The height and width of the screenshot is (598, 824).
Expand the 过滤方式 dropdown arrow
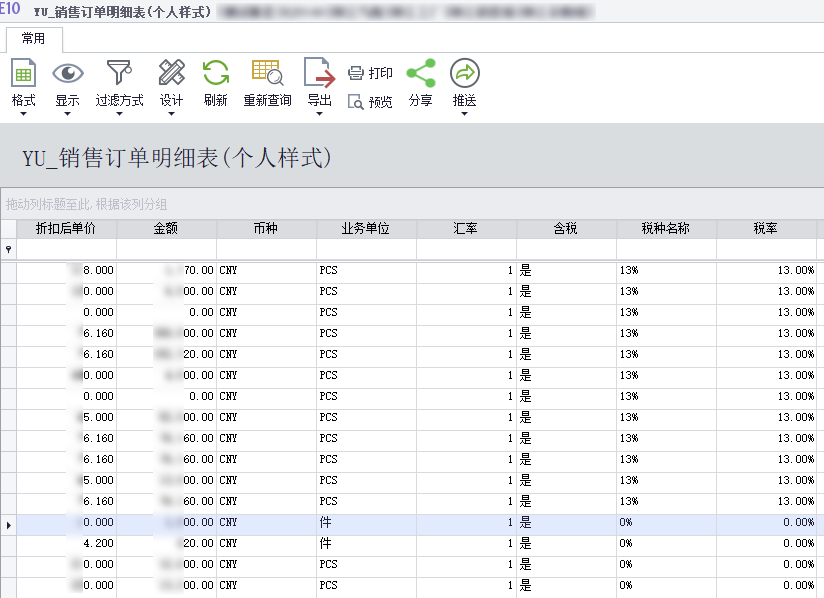119,114
